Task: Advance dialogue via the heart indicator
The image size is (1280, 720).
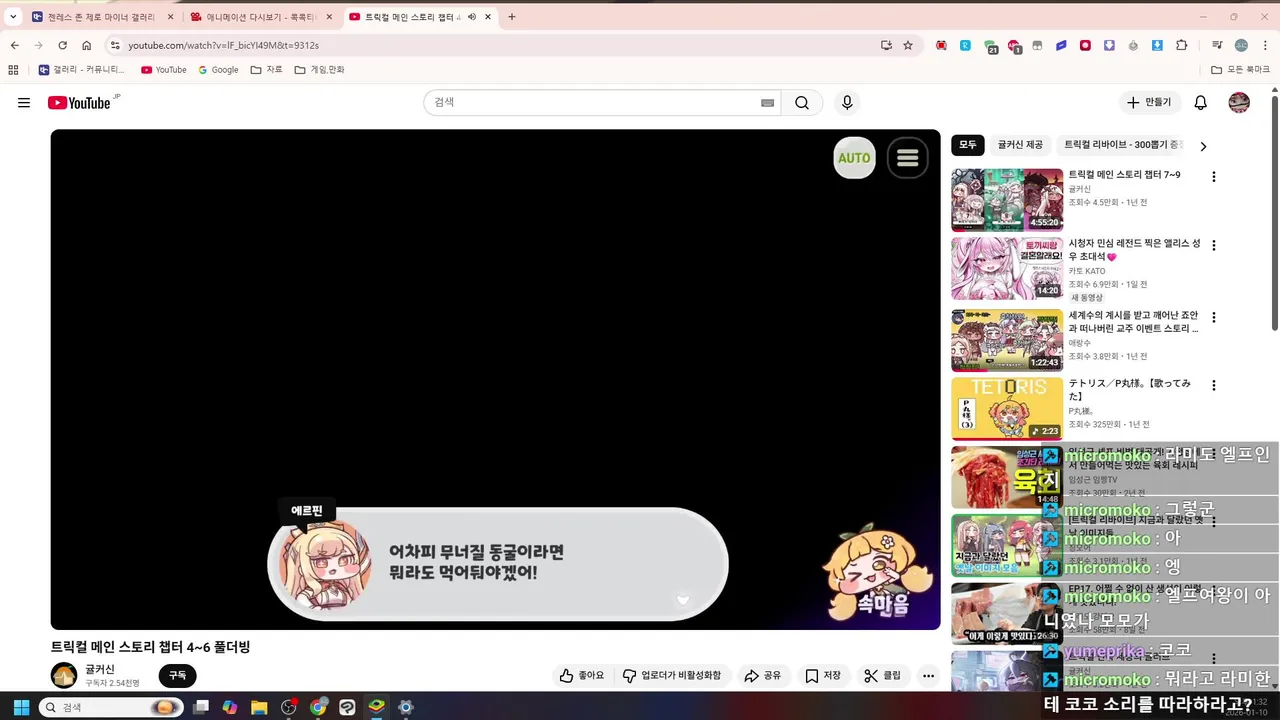Action: point(683,599)
